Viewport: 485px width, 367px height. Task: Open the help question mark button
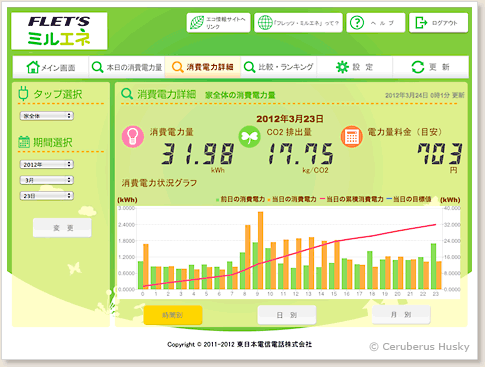point(376,23)
